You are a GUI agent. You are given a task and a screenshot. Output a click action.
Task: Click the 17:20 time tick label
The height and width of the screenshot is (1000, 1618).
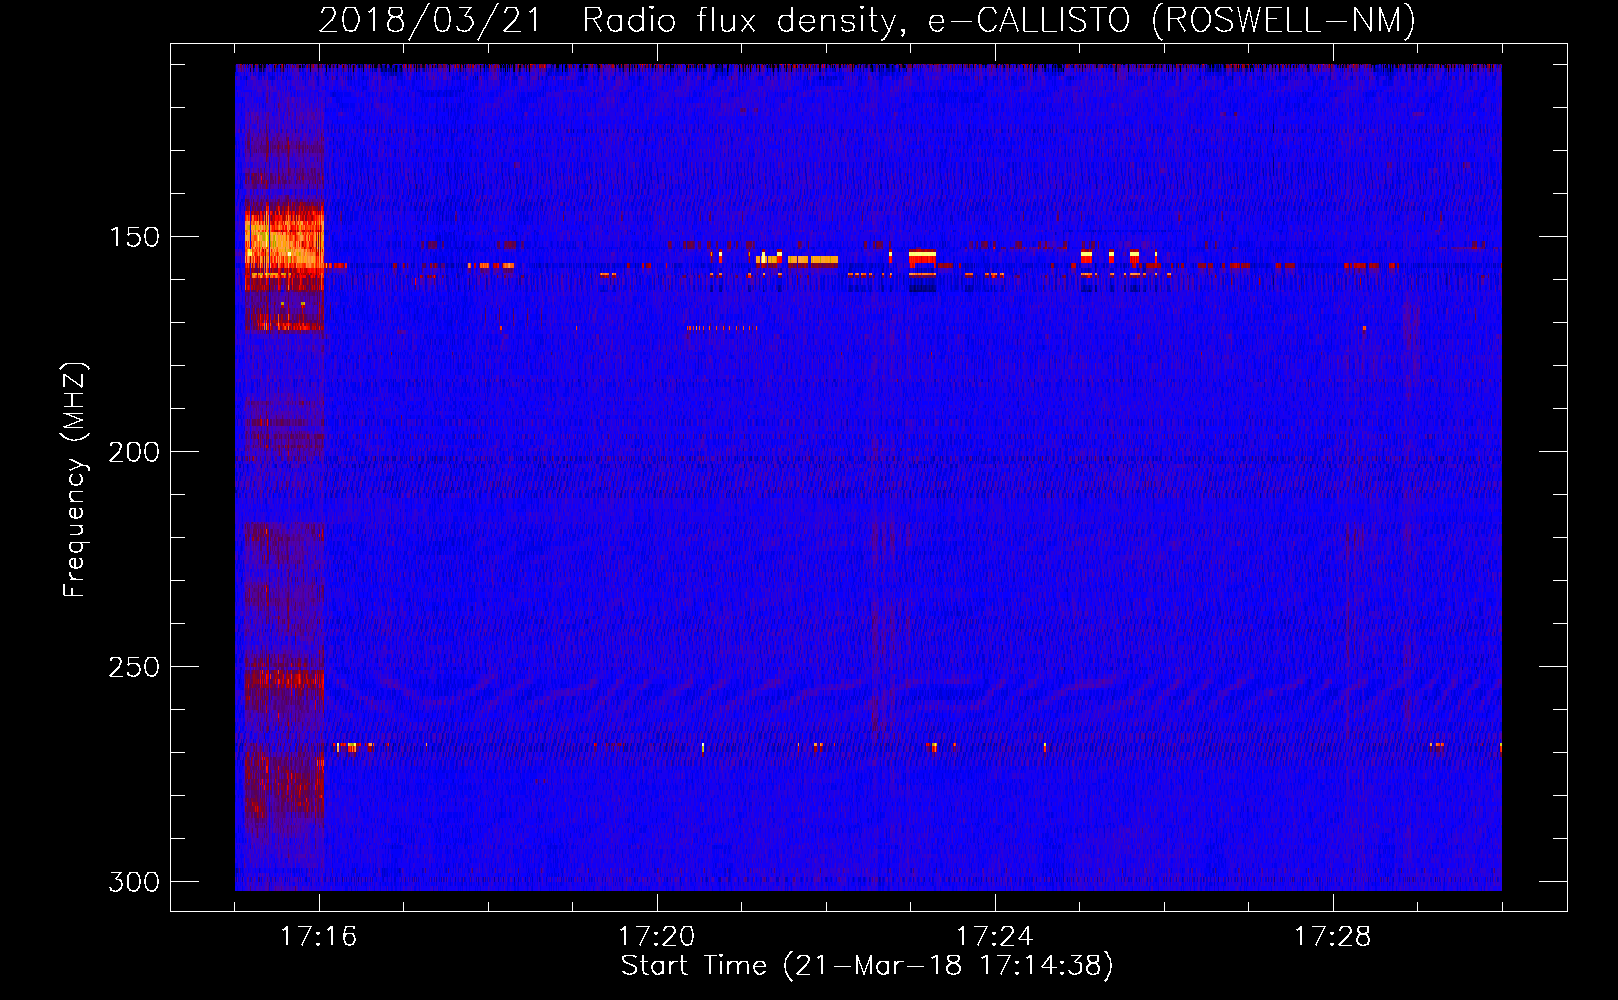(656, 937)
